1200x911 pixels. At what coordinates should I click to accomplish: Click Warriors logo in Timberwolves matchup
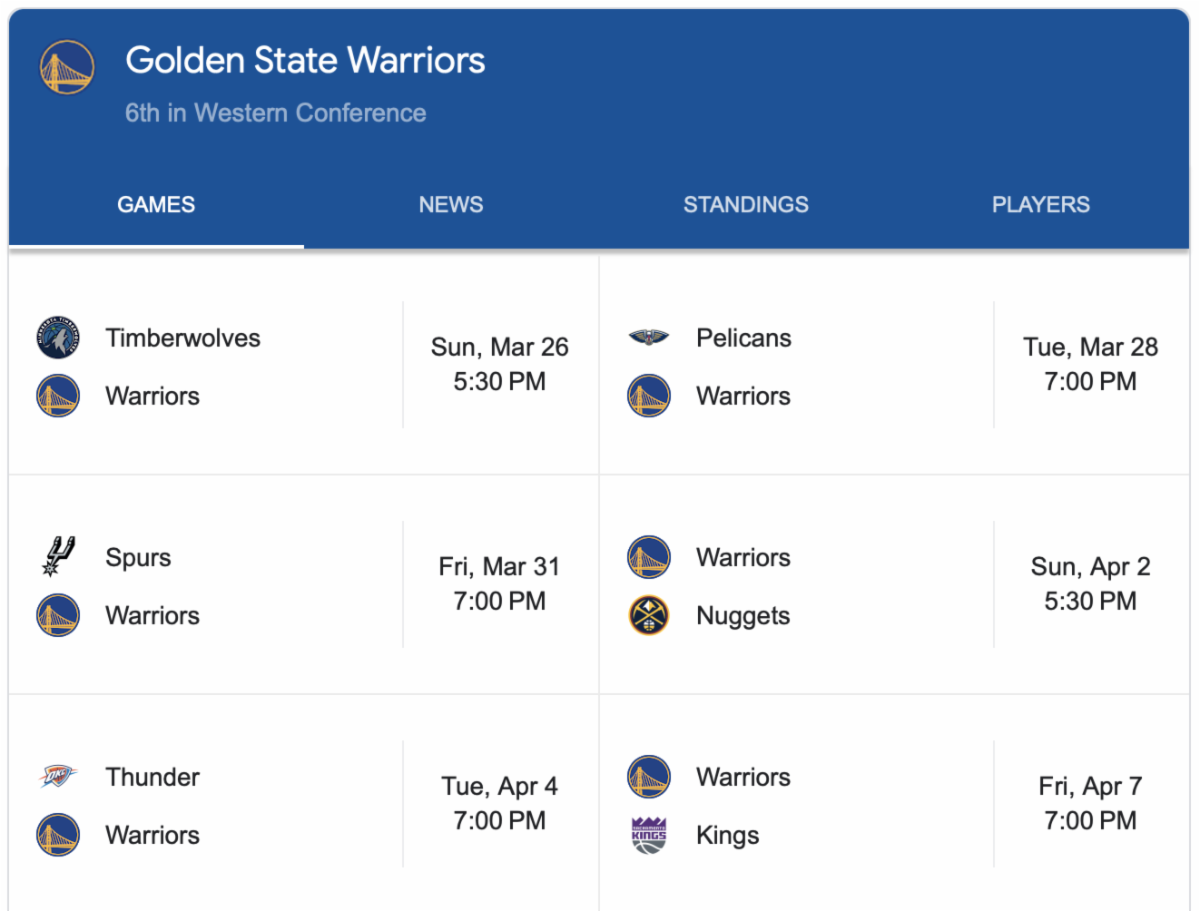(x=58, y=396)
